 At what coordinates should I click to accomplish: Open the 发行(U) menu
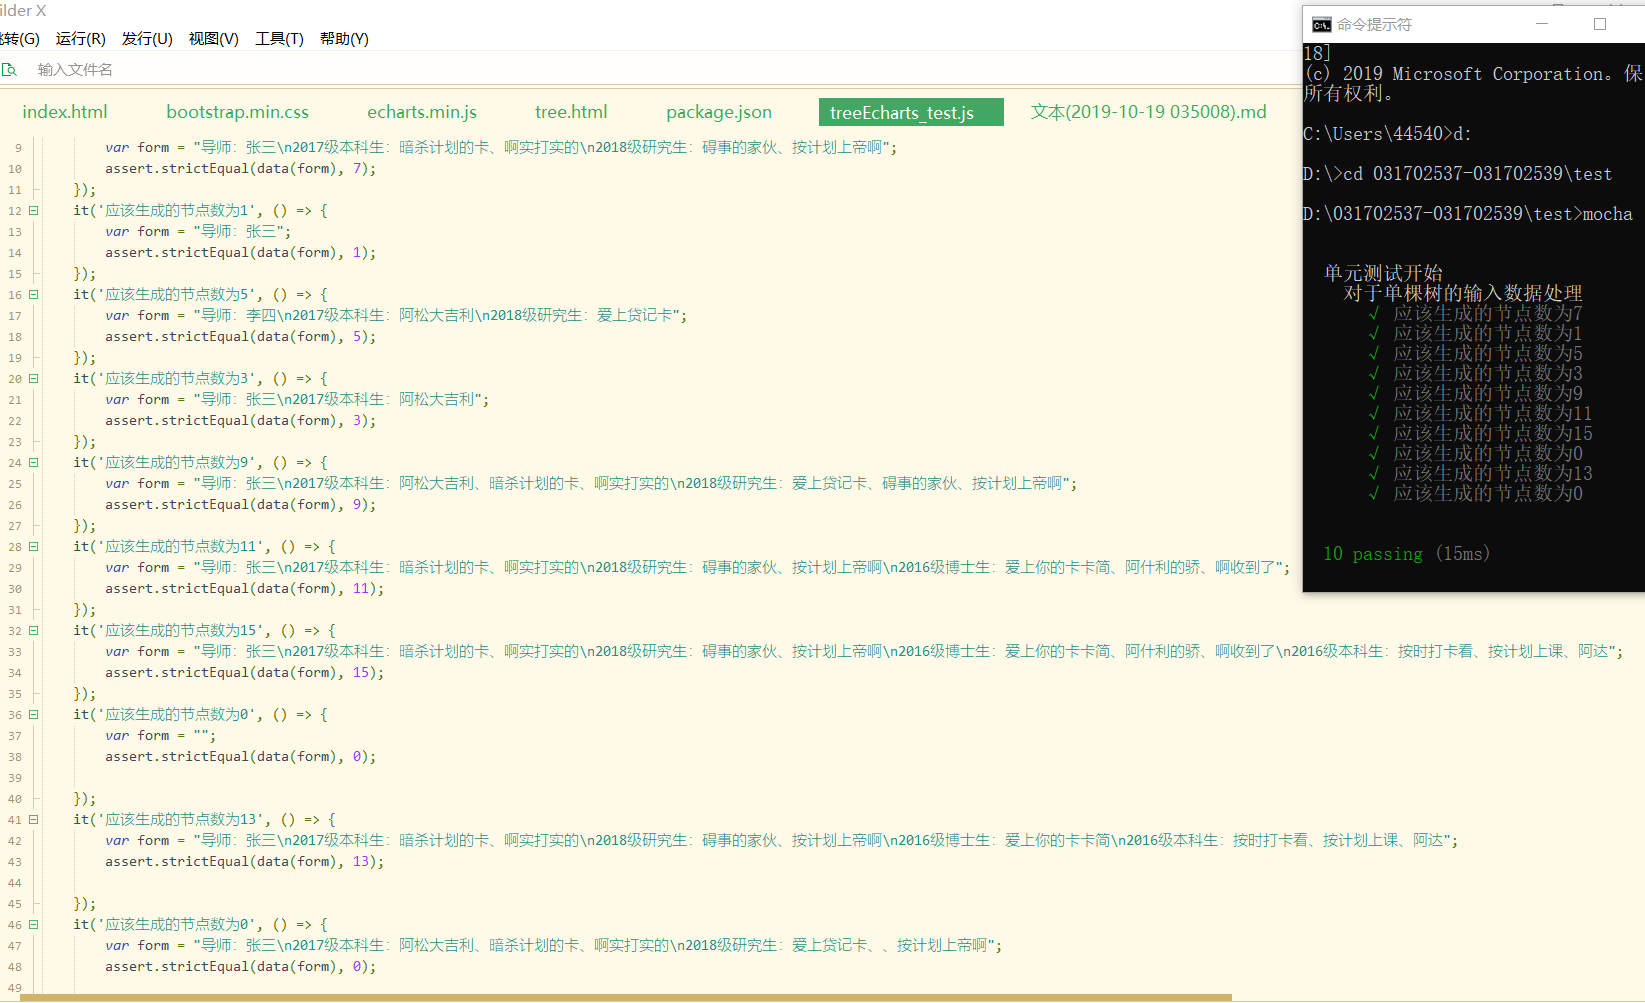147,39
